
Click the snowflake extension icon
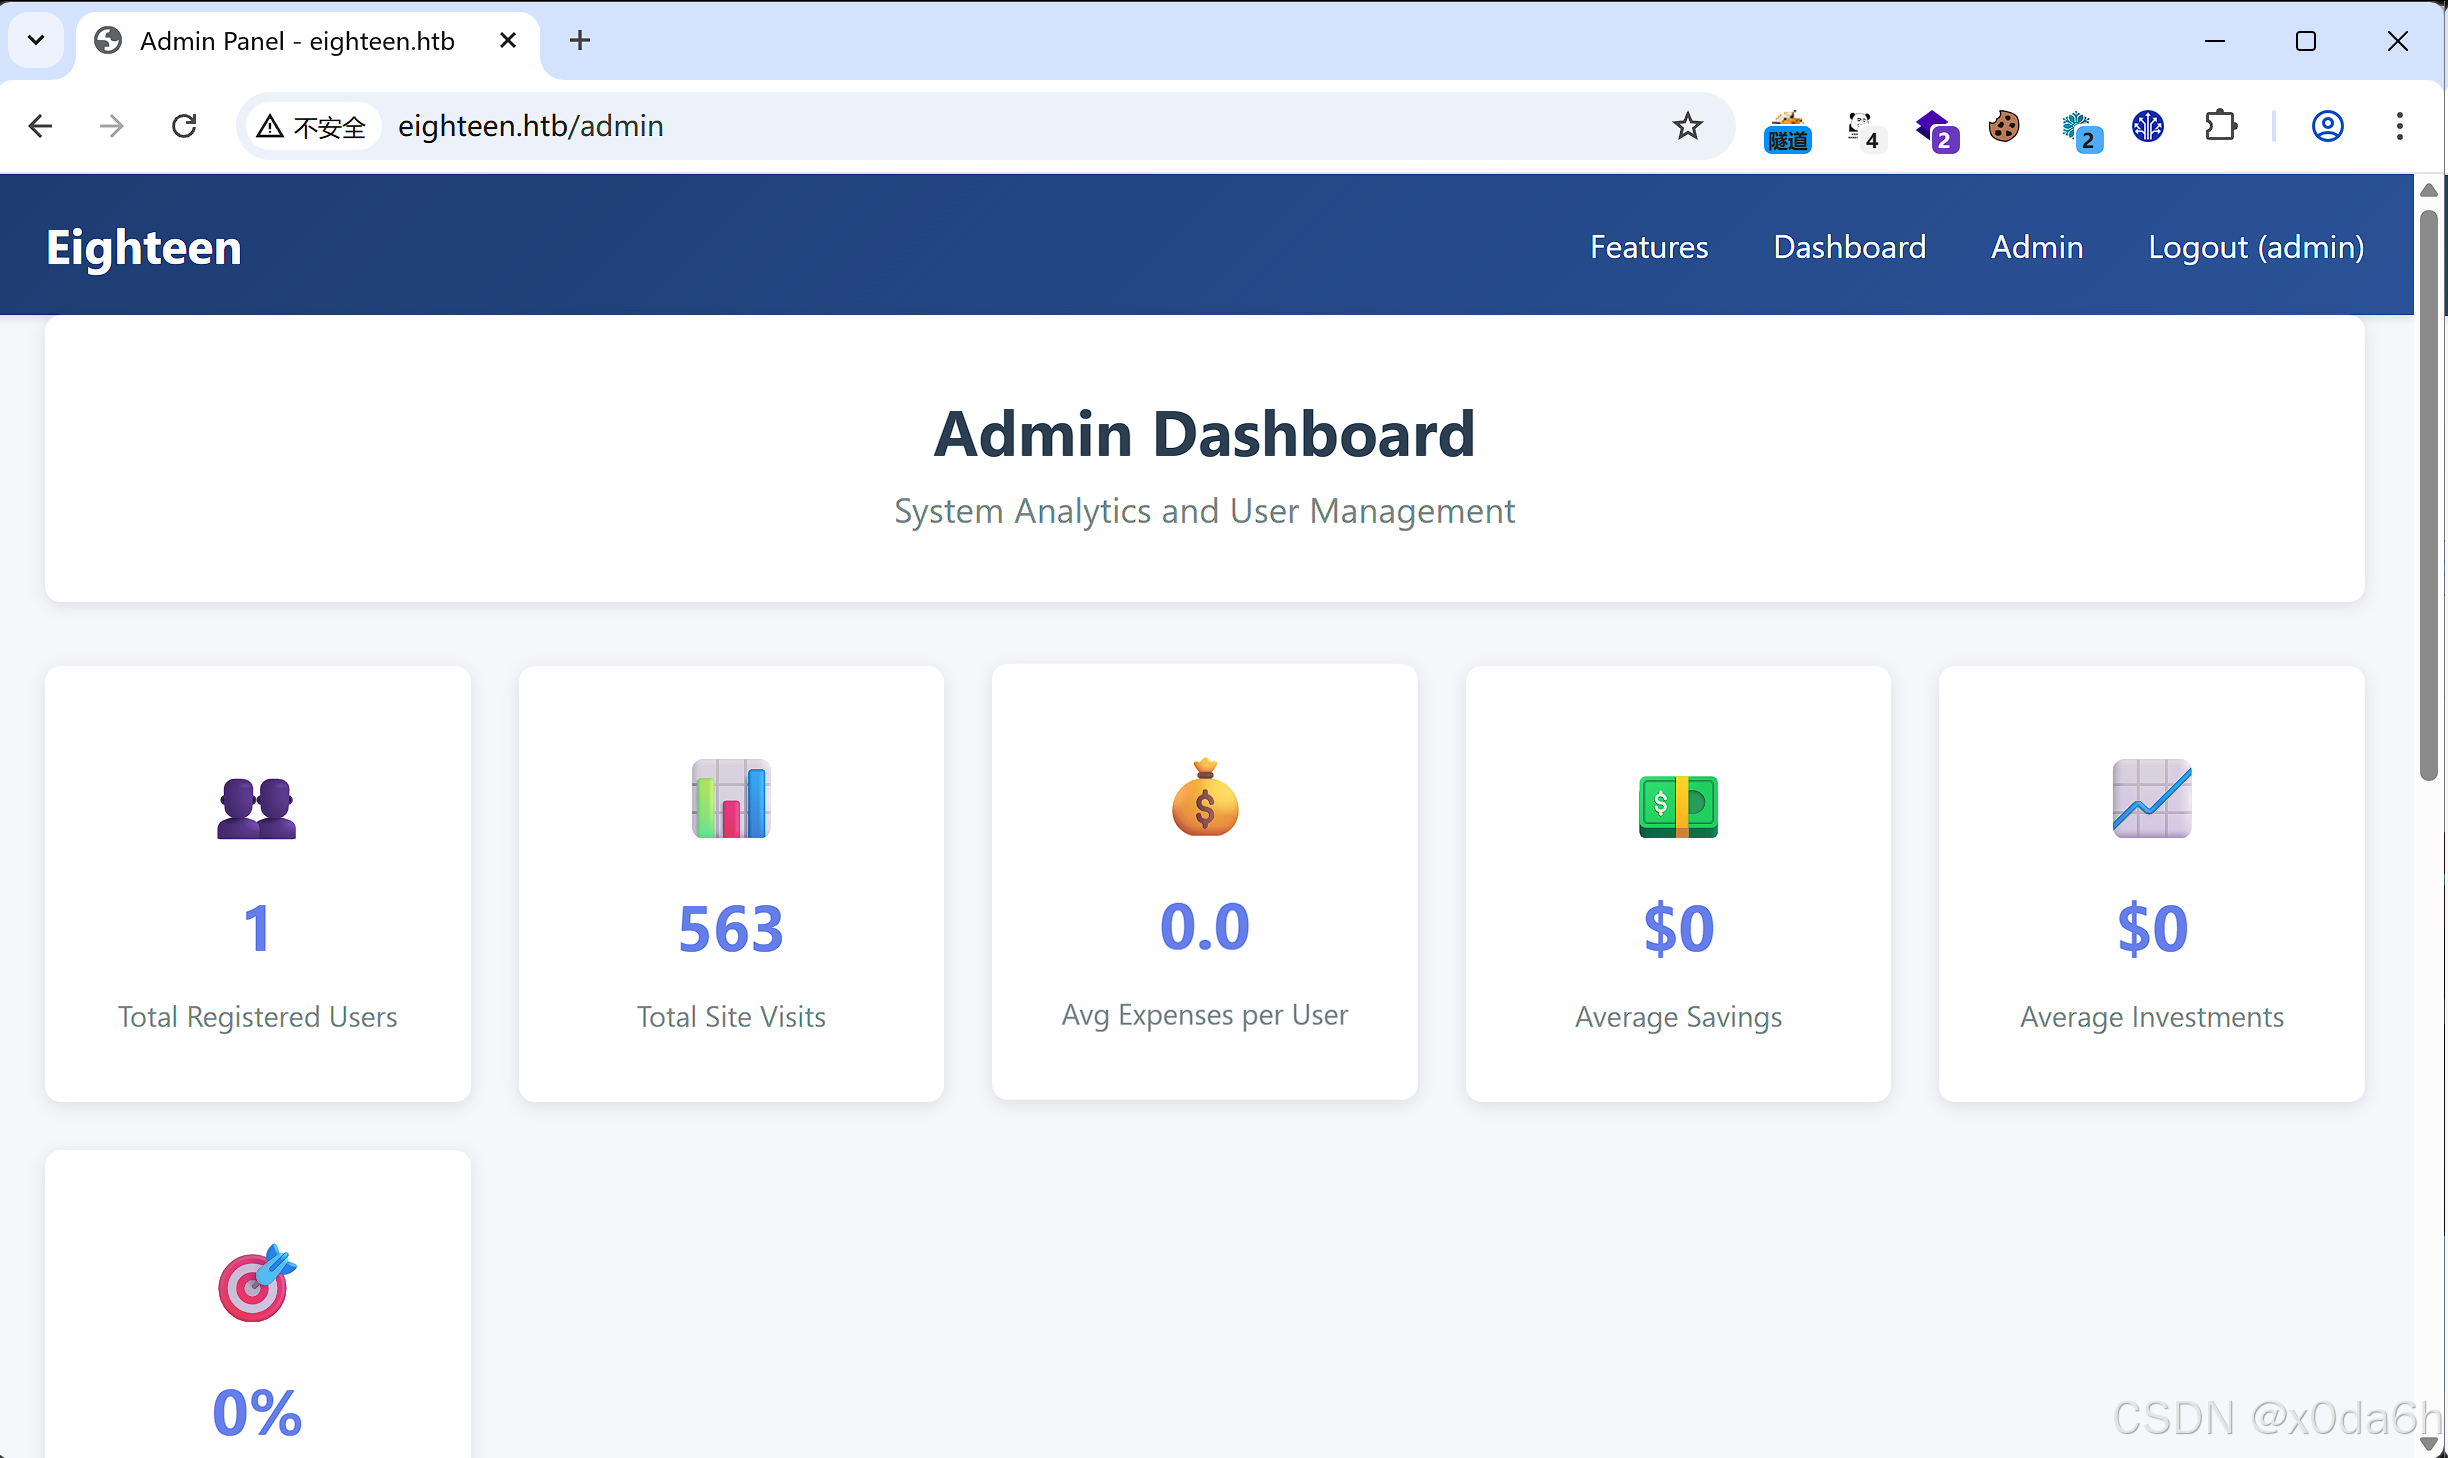(2080, 130)
